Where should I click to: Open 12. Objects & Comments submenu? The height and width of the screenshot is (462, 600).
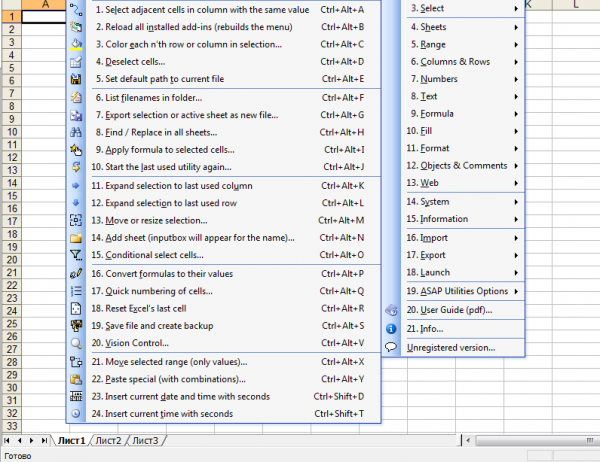(x=463, y=166)
